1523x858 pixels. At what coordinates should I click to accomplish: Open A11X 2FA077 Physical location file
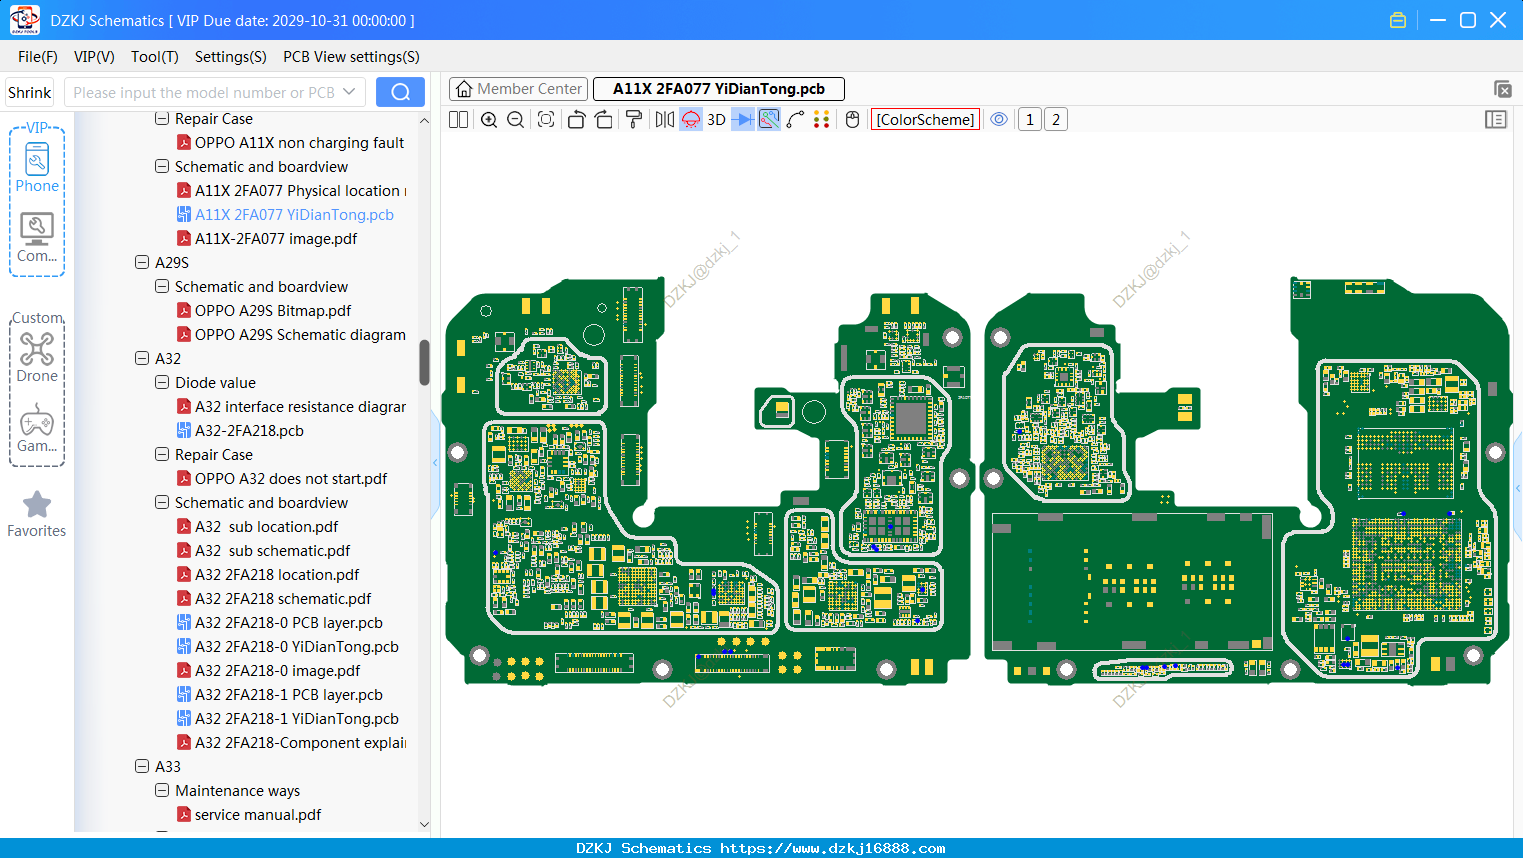point(300,191)
